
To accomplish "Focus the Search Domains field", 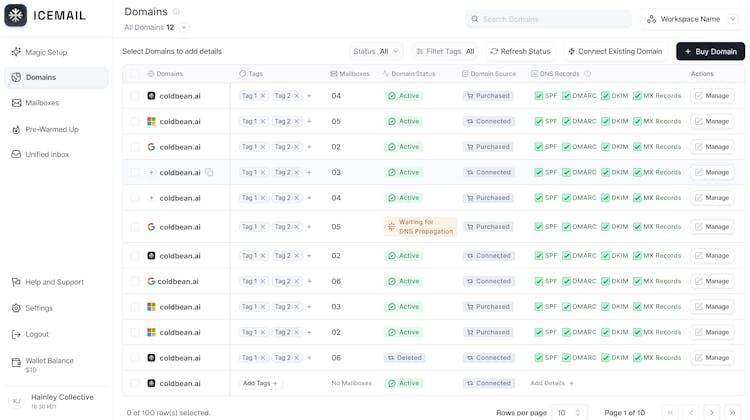I will (549, 19).
